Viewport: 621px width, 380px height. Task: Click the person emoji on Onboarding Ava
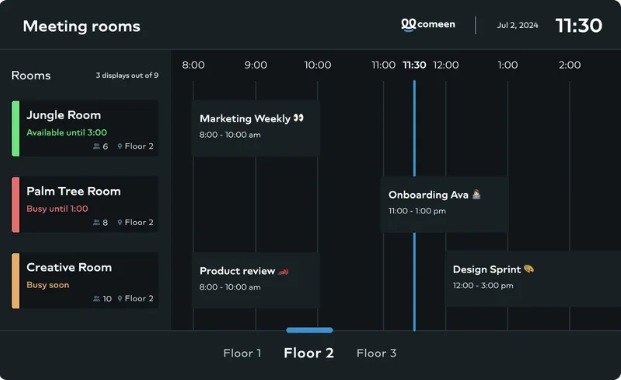point(476,194)
